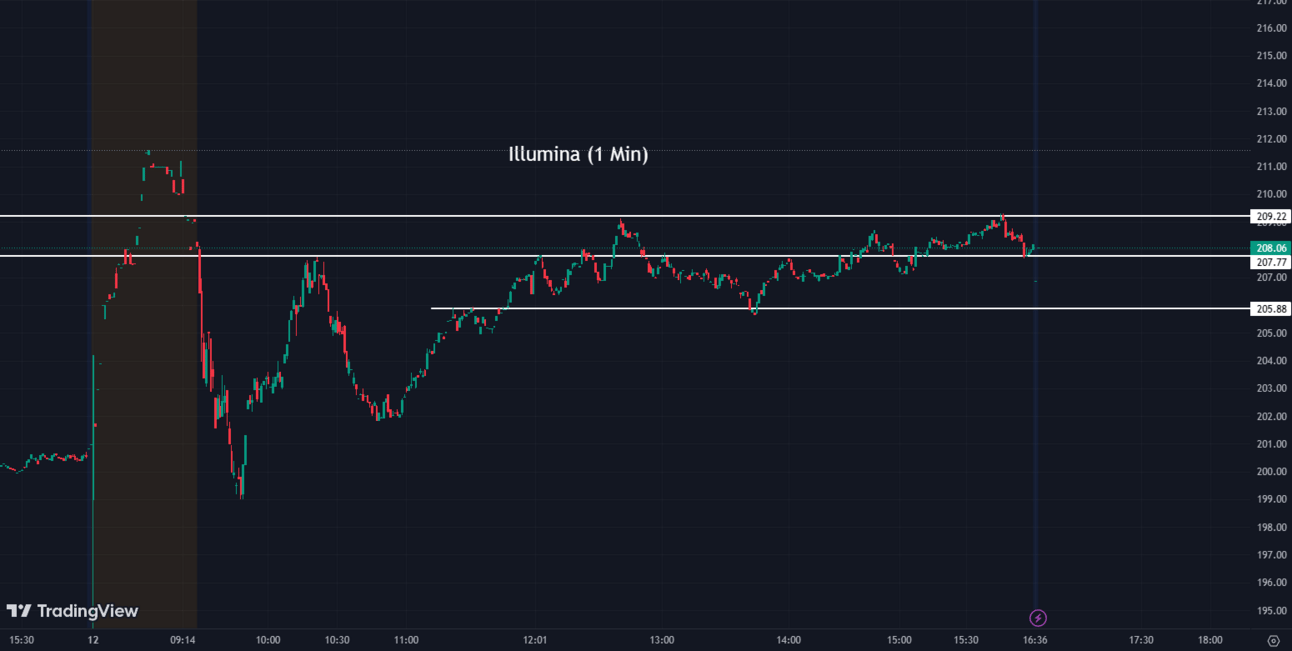Click the 10:00 time axis label
The height and width of the screenshot is (651, 1292).
tap(268, 640)
